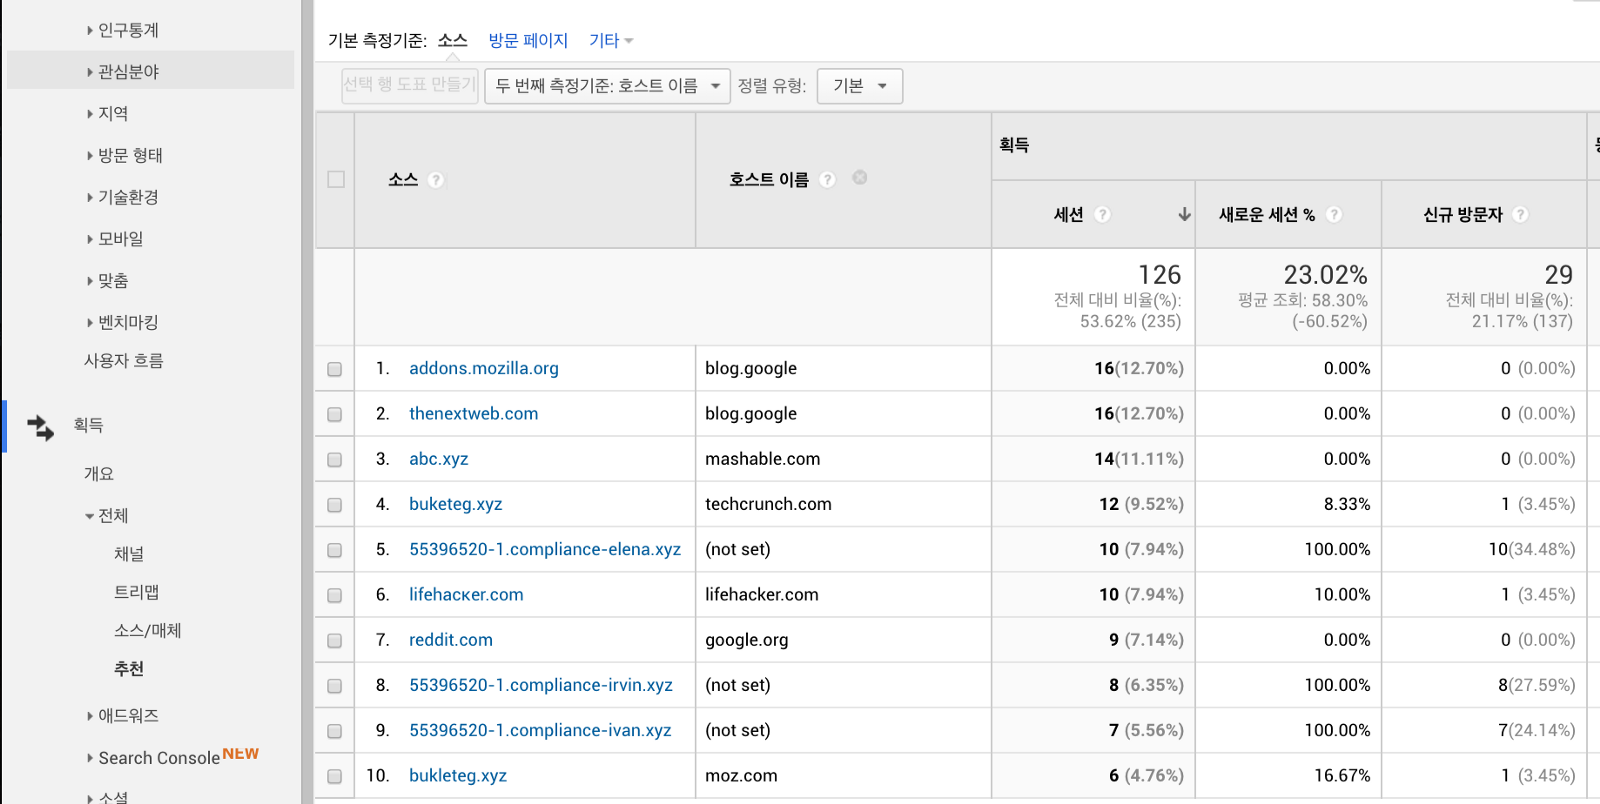Select the checkbox for the reddit.com row
1600x804 pixels.
point(335,641)
